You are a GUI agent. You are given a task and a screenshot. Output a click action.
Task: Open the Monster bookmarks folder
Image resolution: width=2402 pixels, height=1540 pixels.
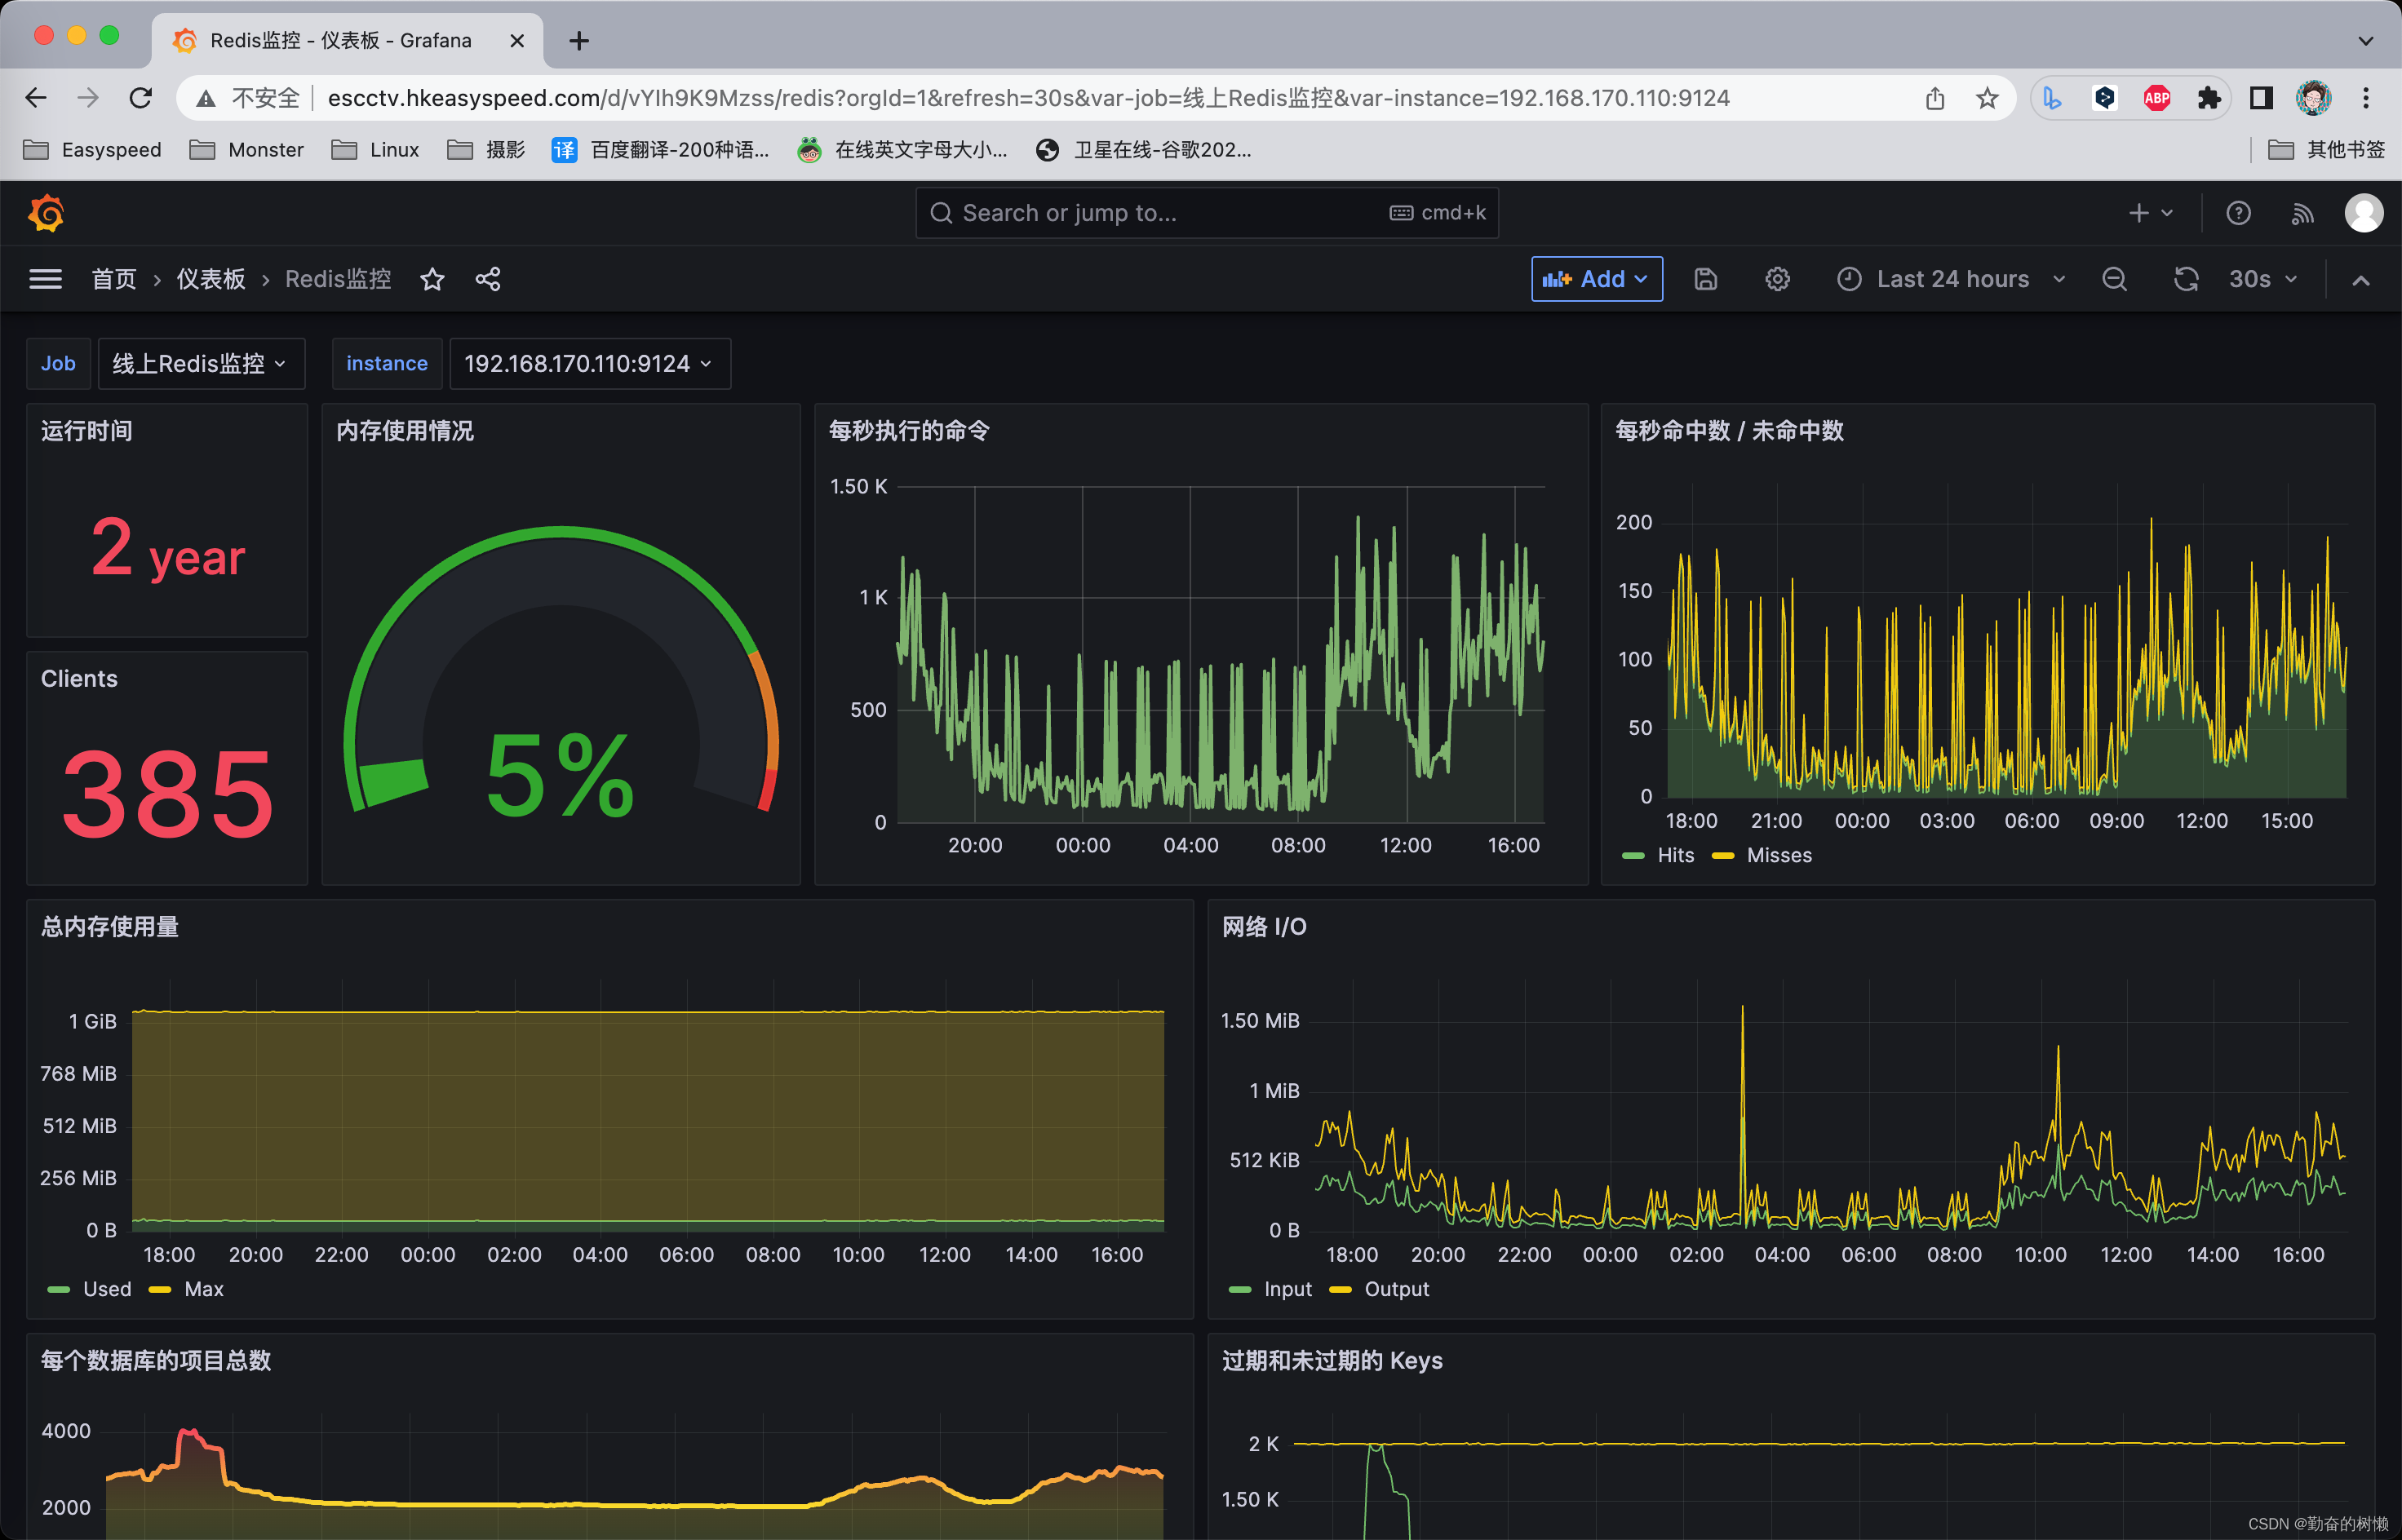pos(246,150)
